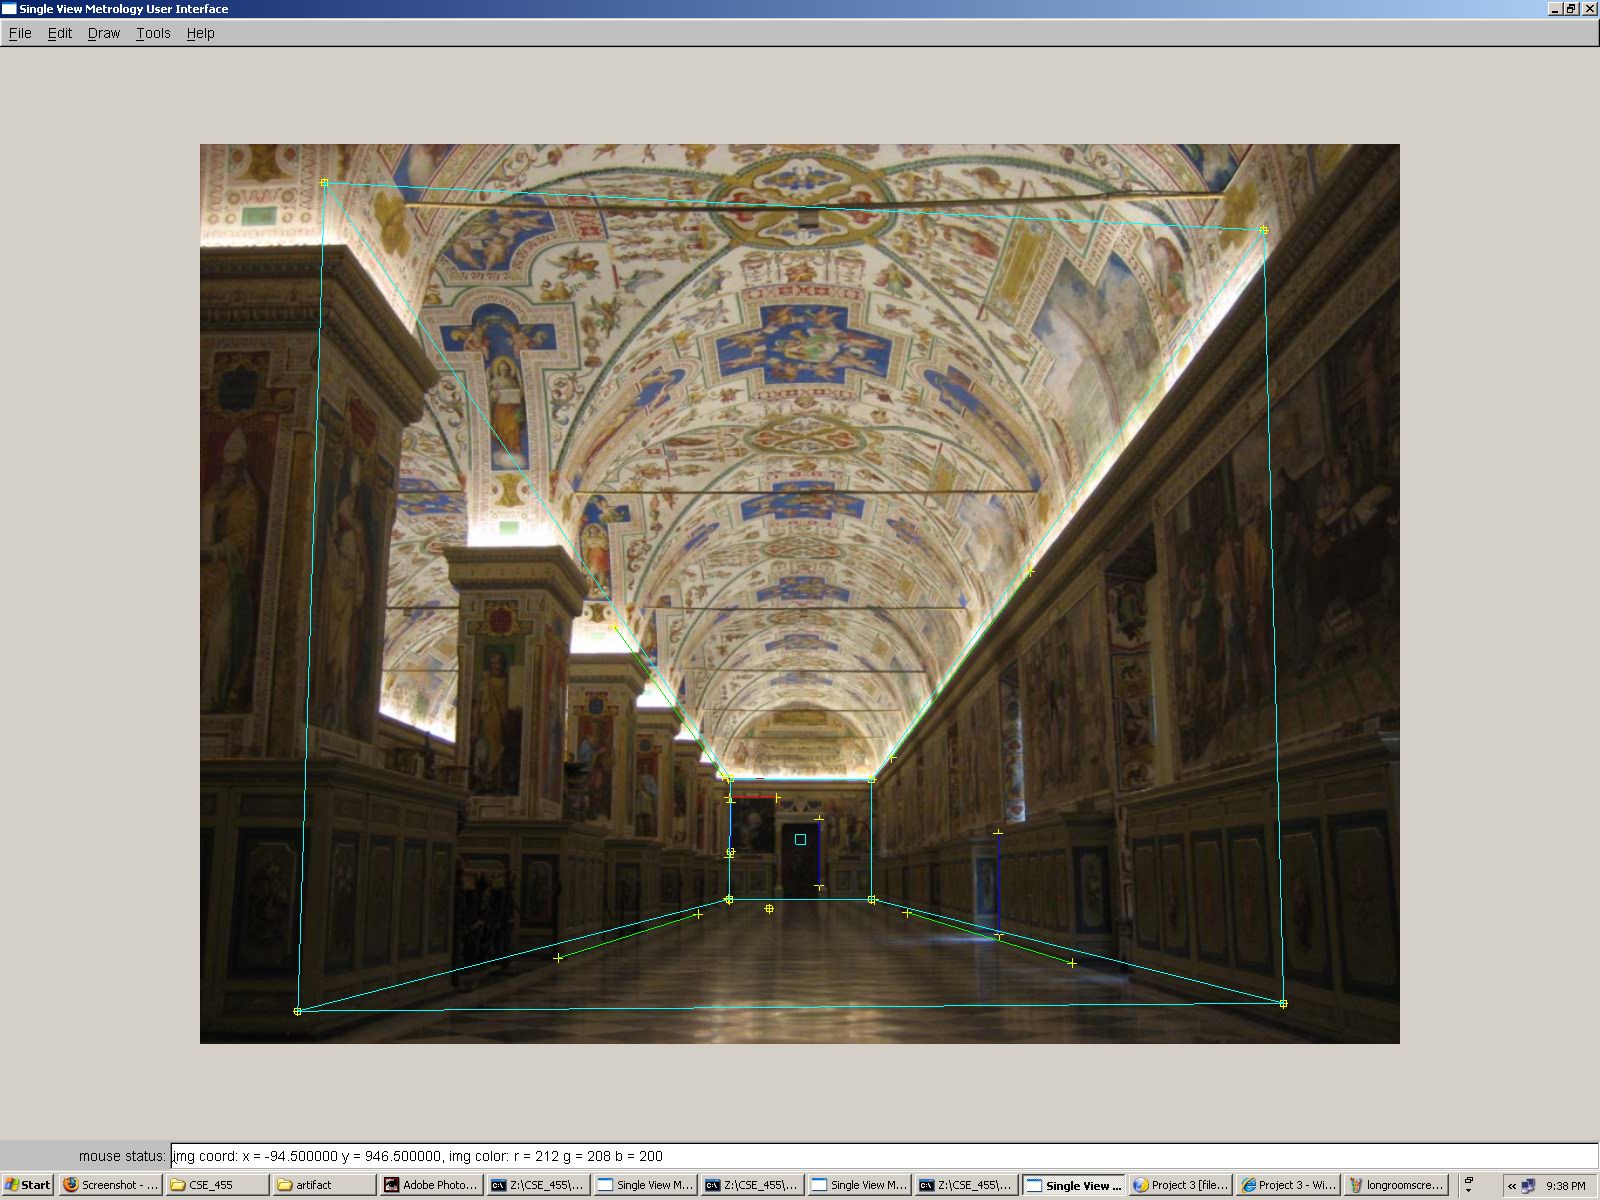This screenshot has height=1200, width=1600.
Task: Click the Windows Start button
Action: [x=28, y=1185]
